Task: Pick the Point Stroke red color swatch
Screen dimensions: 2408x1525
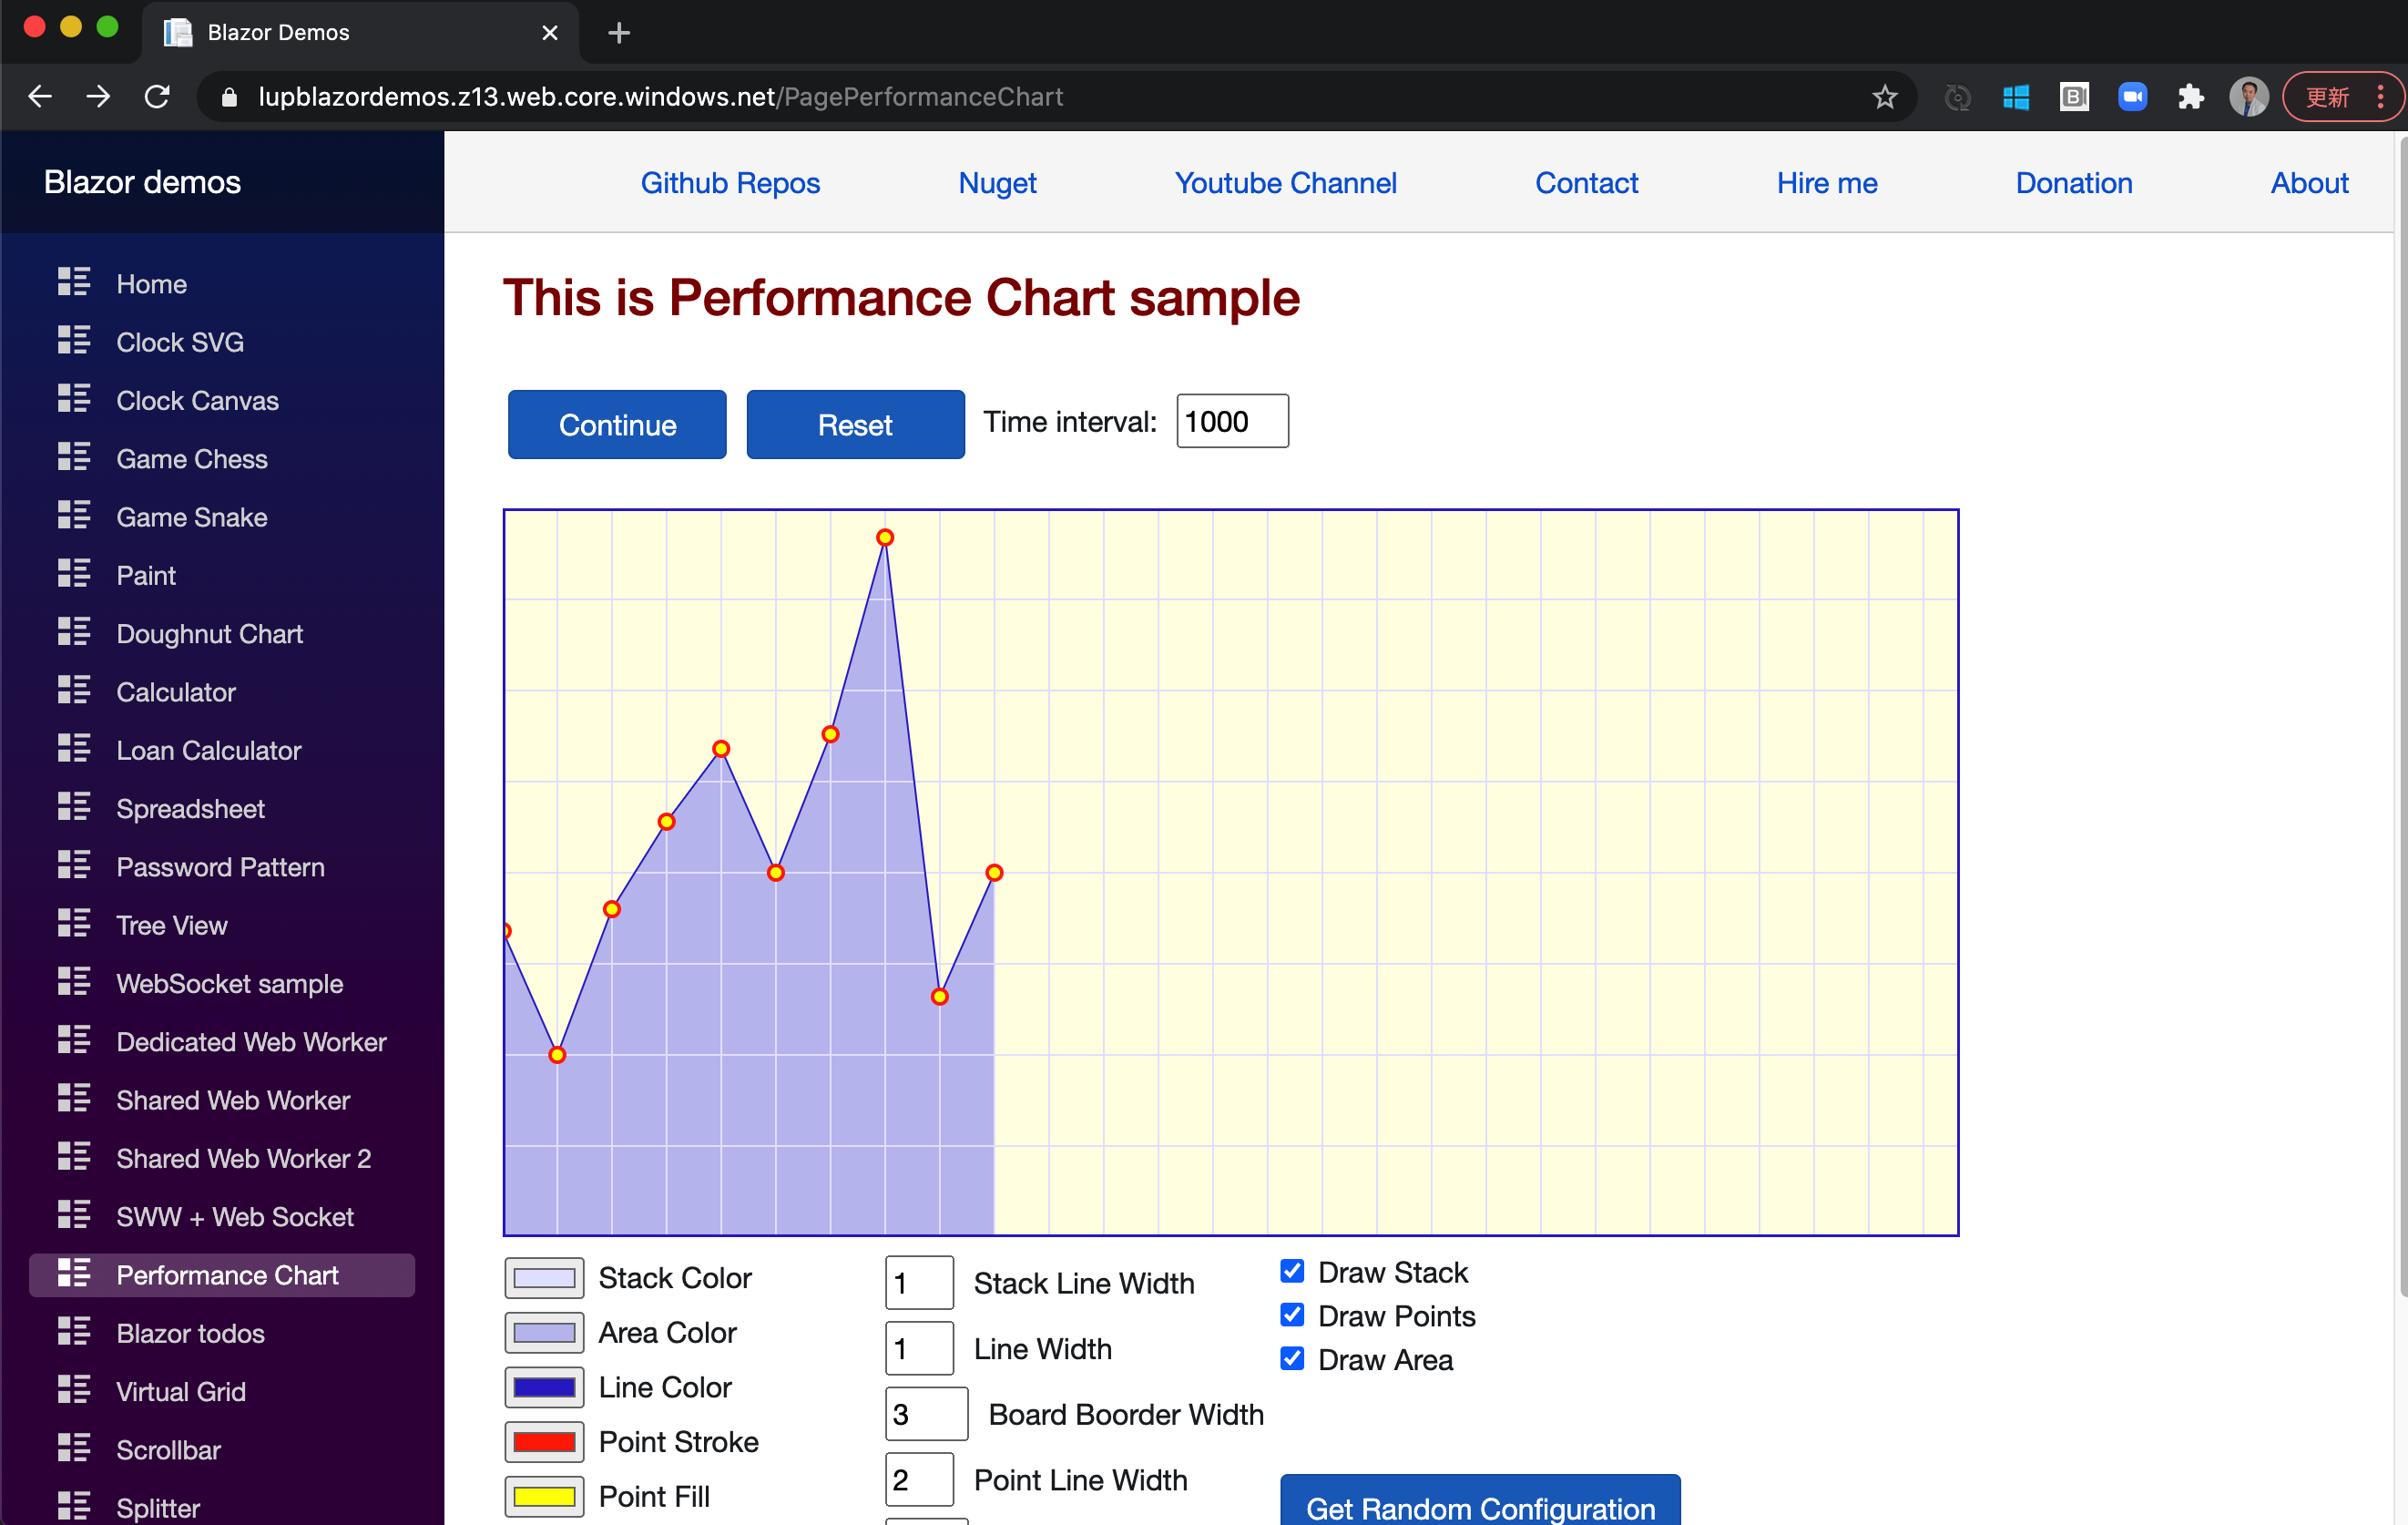Action: 544,1442
